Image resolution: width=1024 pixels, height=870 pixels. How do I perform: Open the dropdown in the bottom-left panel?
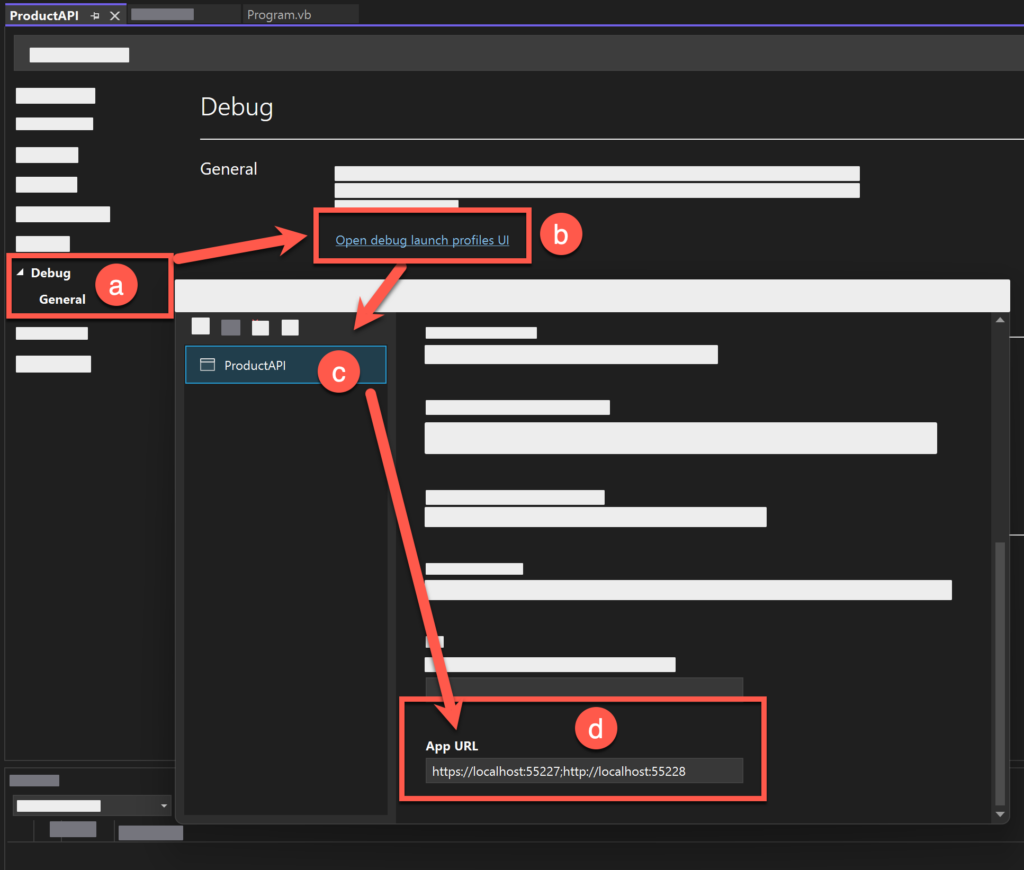click(x=162, y=805)
